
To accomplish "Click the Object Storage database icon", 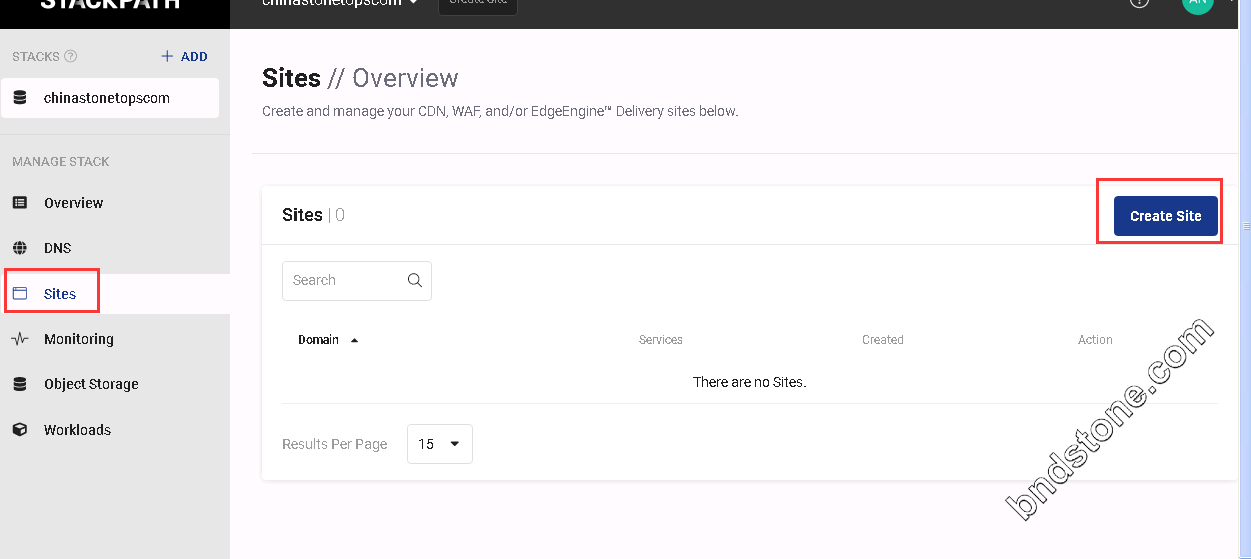I will (20, 384).
